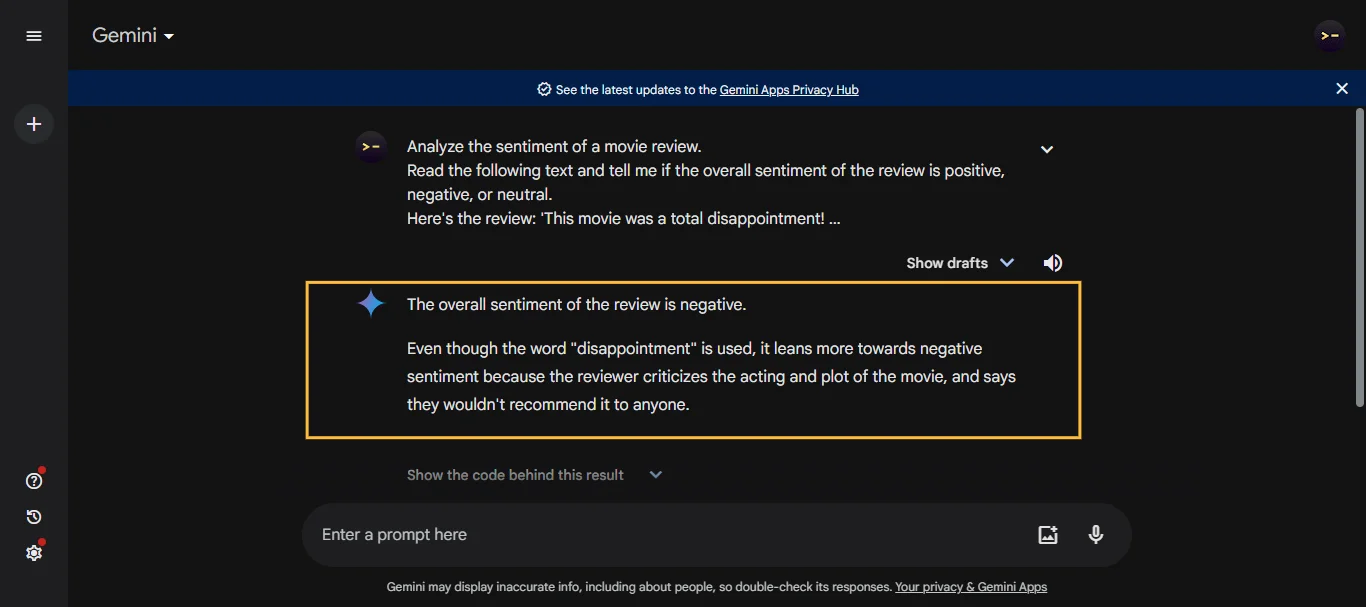Open the Gemini Apps Privacy Hub link
Viewport: 1366px width, 607px height.
pos(789,89)
